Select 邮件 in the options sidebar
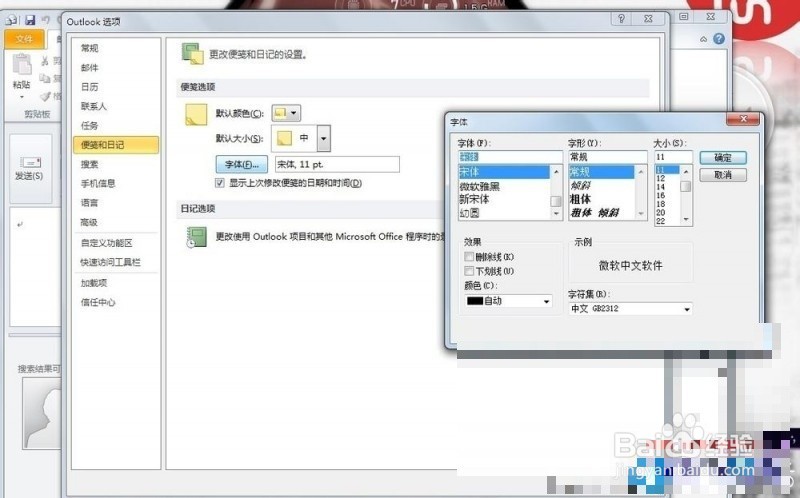 [90, 67]
